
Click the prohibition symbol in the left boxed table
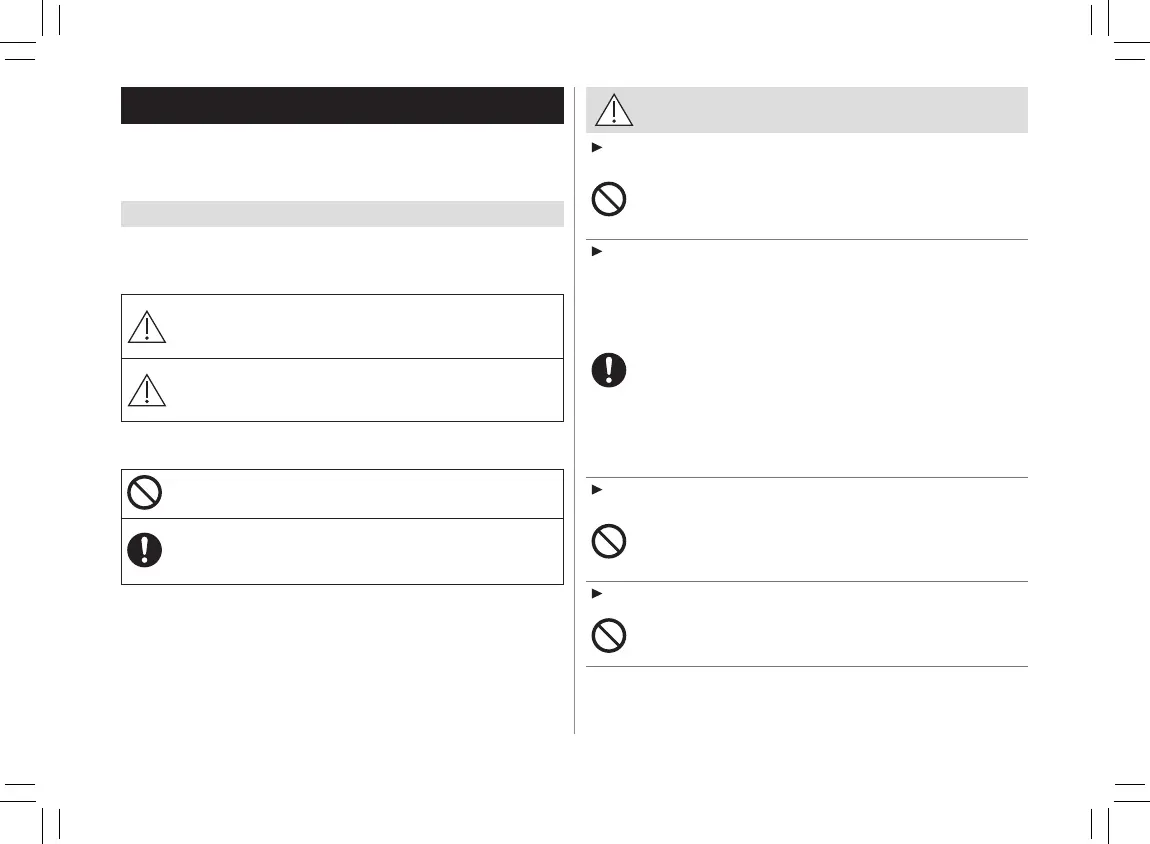(x=146, y=494)
